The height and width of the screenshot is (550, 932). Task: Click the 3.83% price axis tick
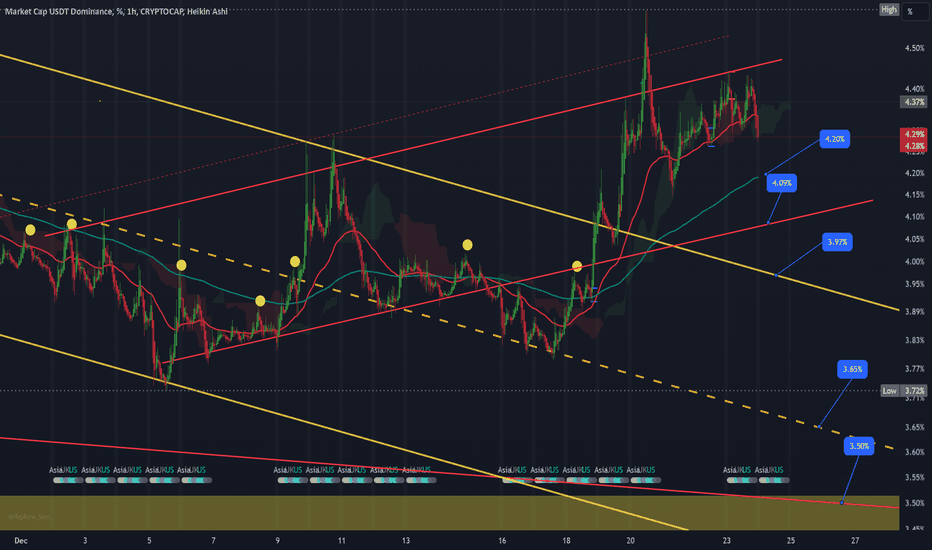914,340
